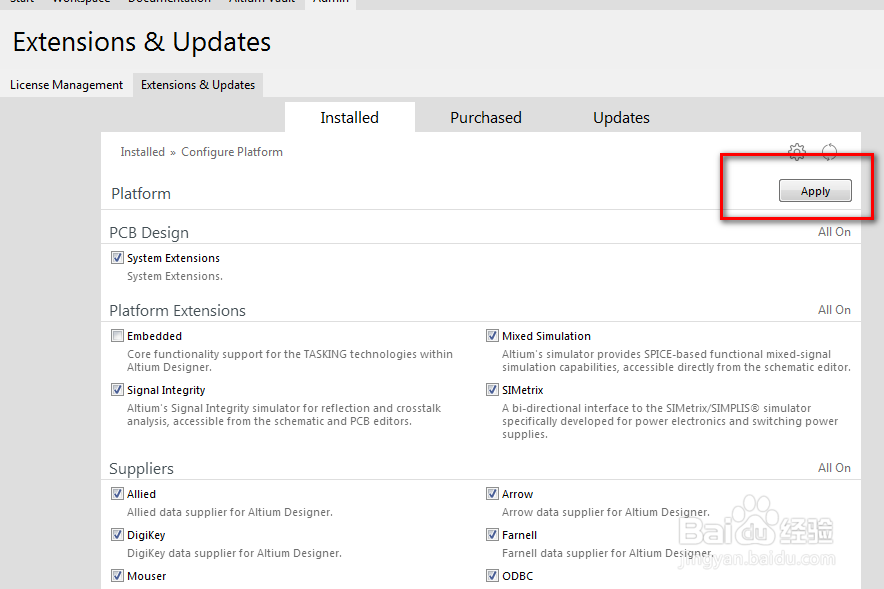This screenshot has width=884, height=589.
Task: Toggle the Signal Integrity checkbox
Action: coord(117,389)
